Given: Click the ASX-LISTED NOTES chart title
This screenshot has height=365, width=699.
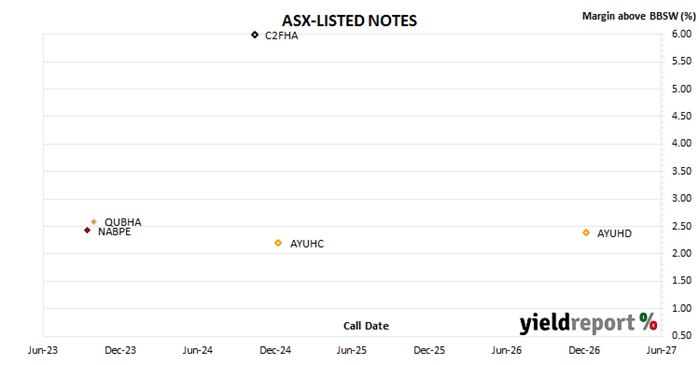Looking at the screenshot, I should (x=350, y=21).
